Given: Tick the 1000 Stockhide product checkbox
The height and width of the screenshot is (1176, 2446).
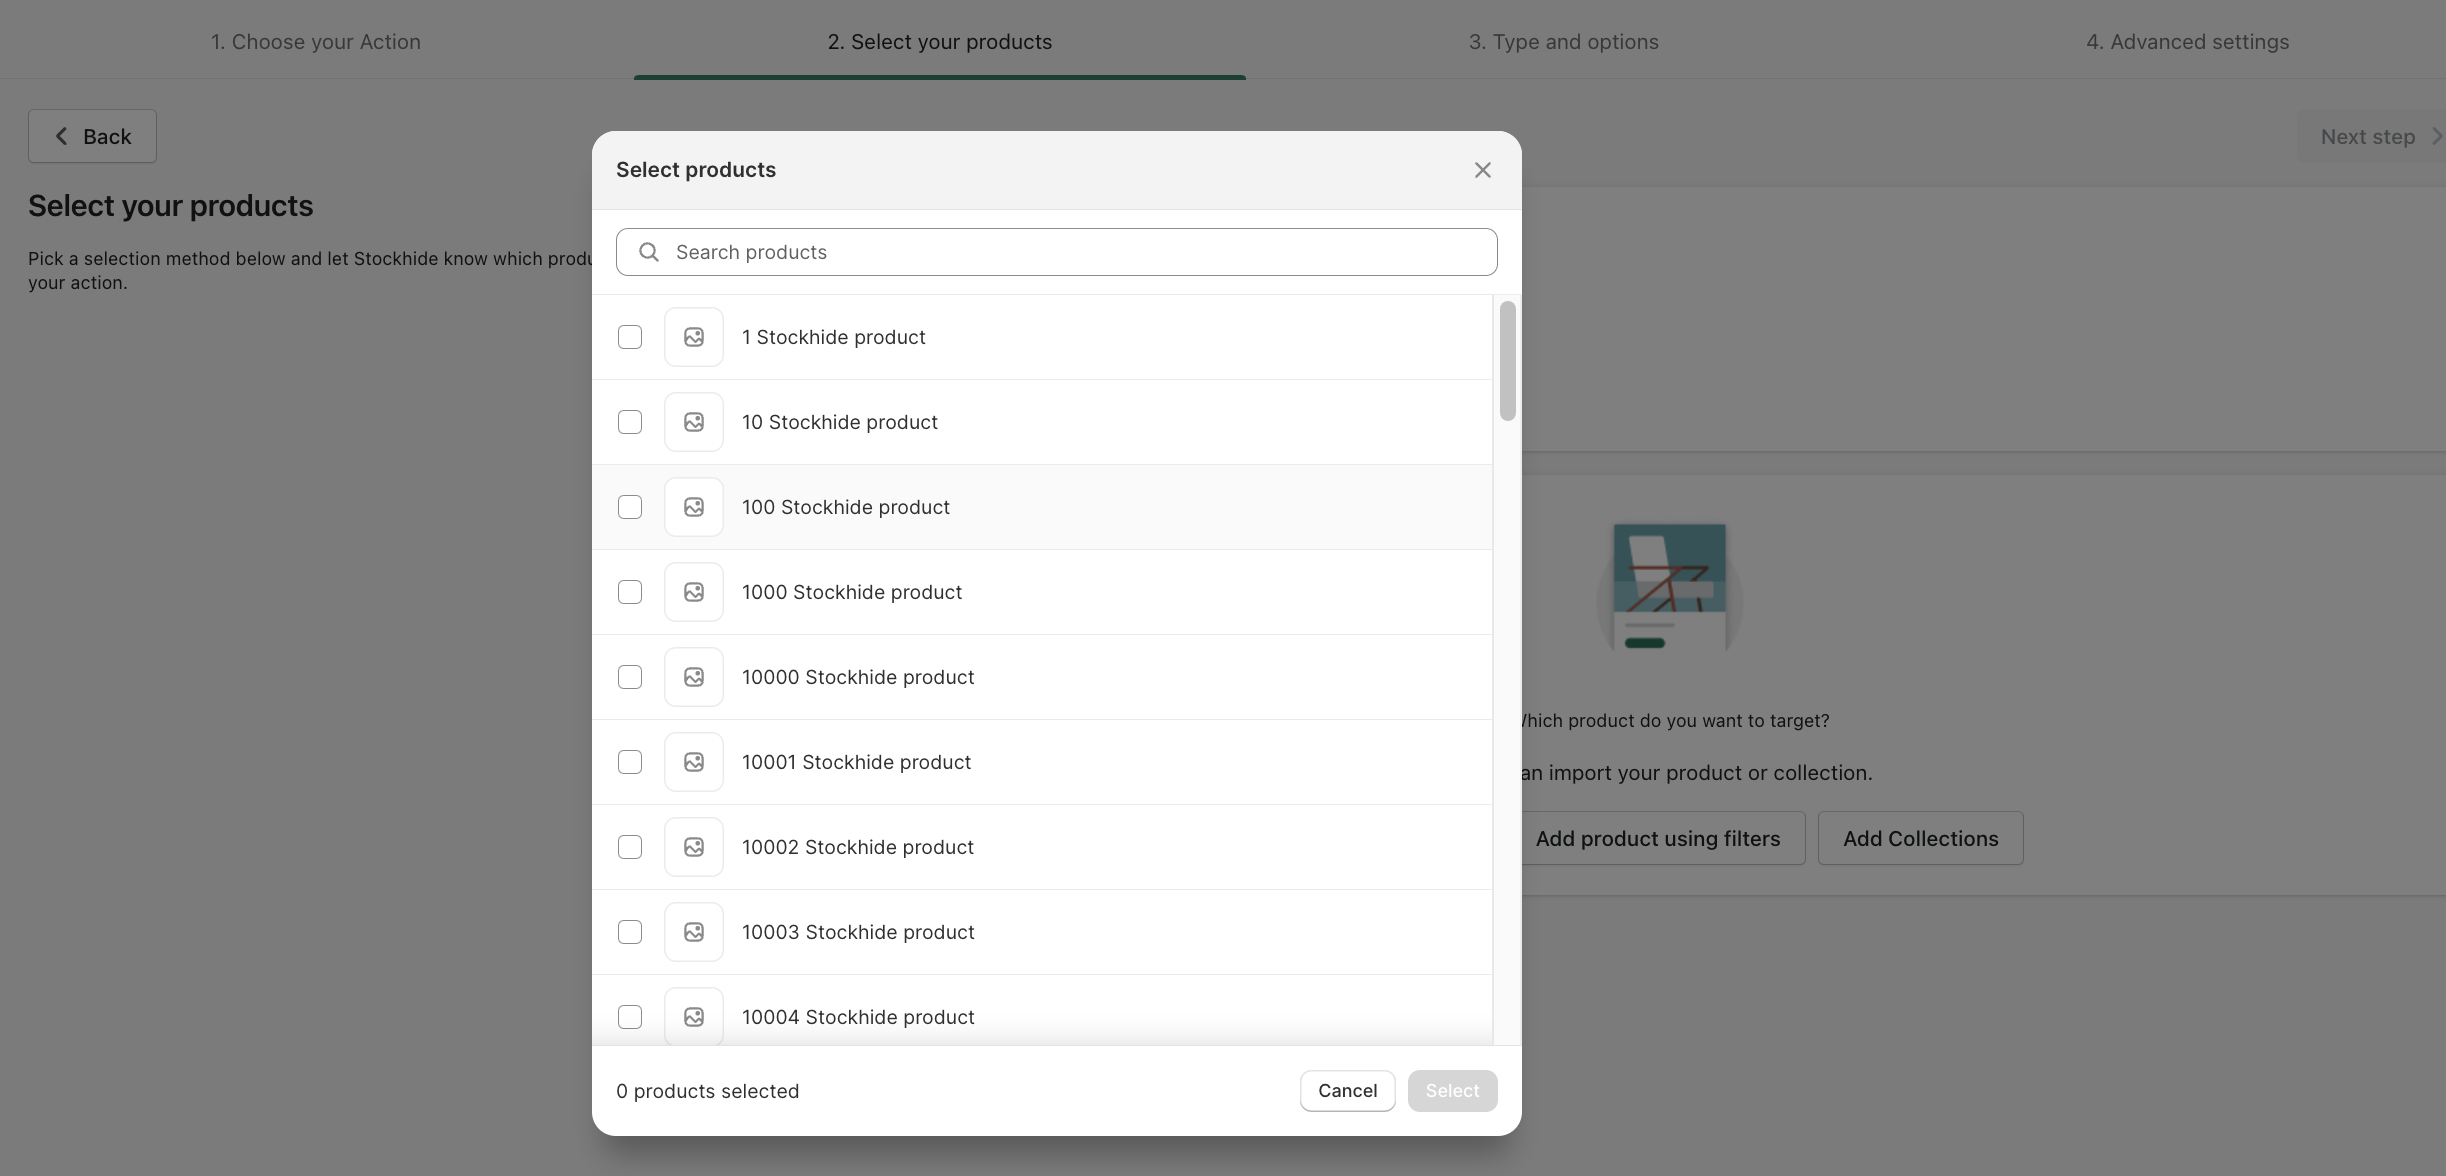Looking at the screenshot, I should tap(630, 592).
